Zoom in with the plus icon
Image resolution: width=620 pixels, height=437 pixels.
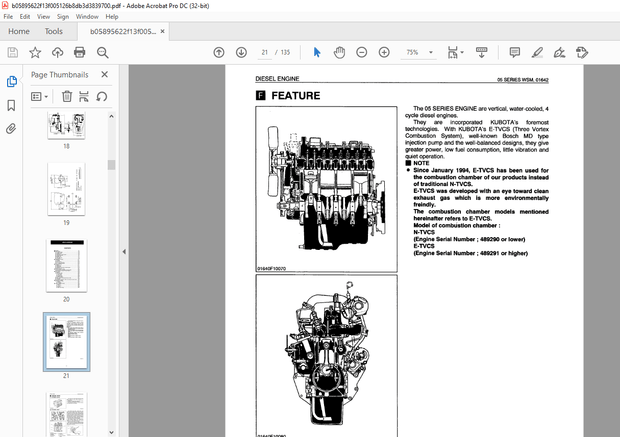pos(383,52)
